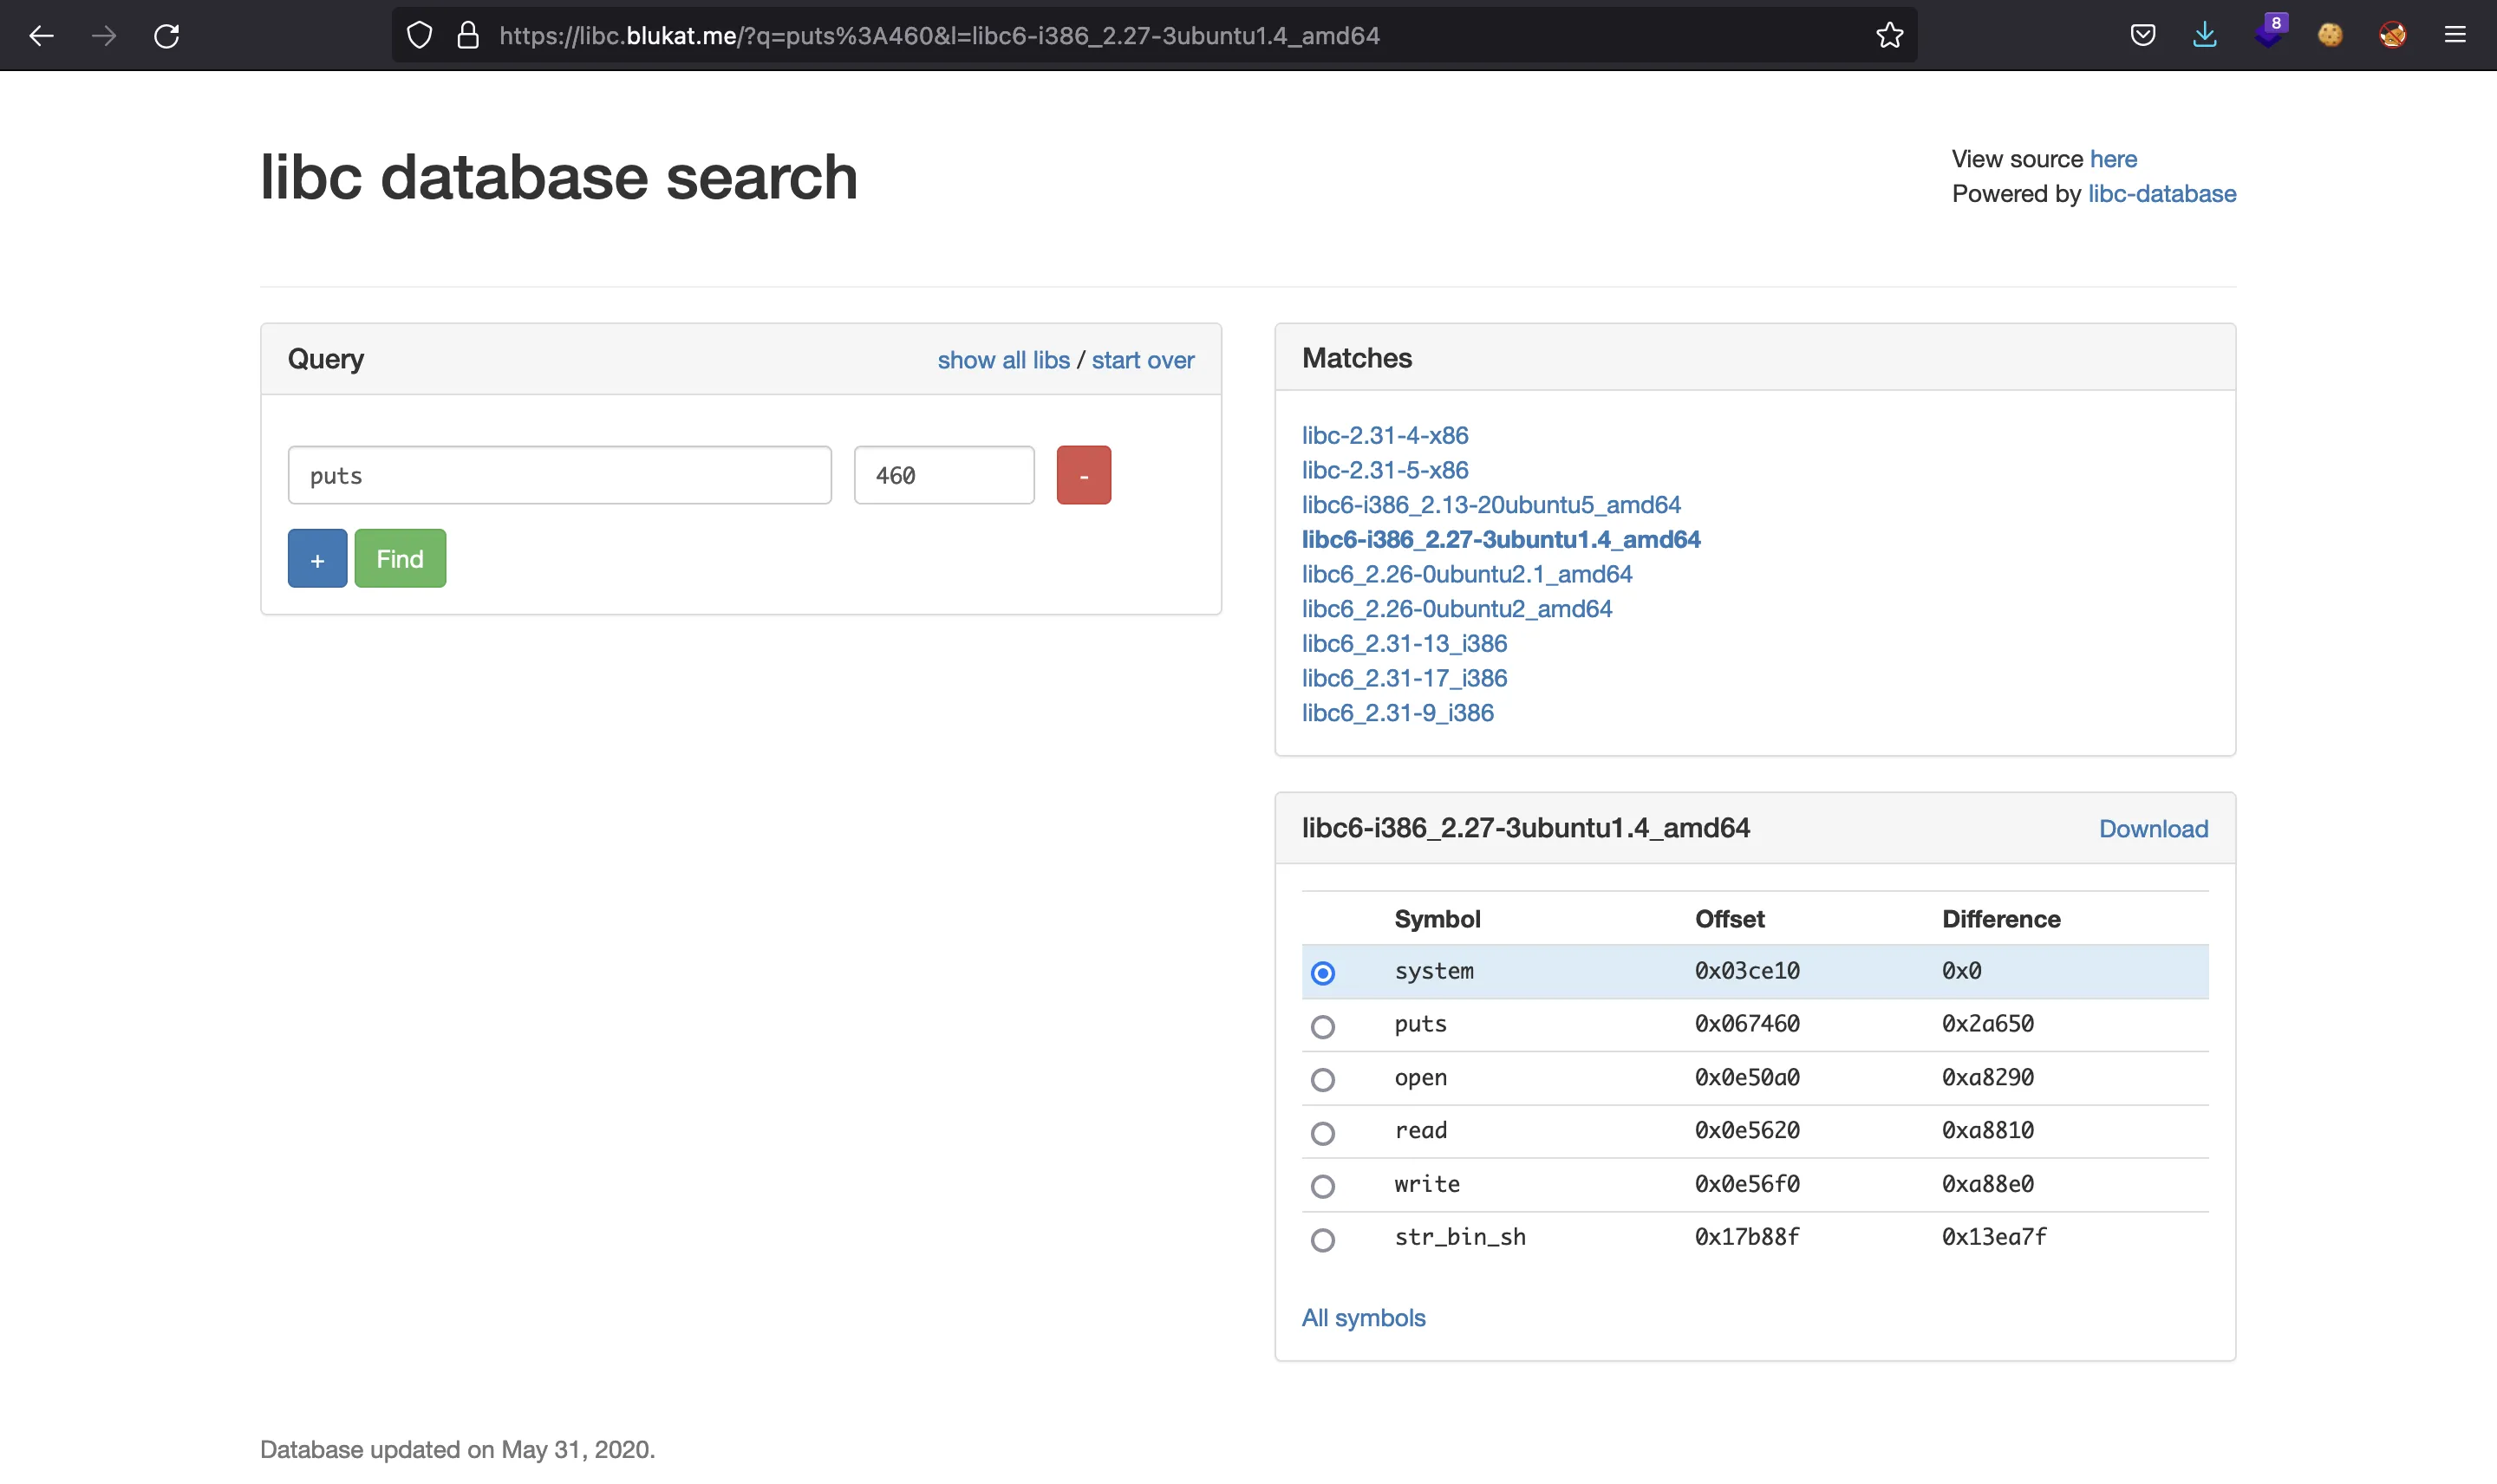This screenshot has width=2497, height=1484.
Task: Open match libc-2.31-4-x86
Action: [1385, 436]
